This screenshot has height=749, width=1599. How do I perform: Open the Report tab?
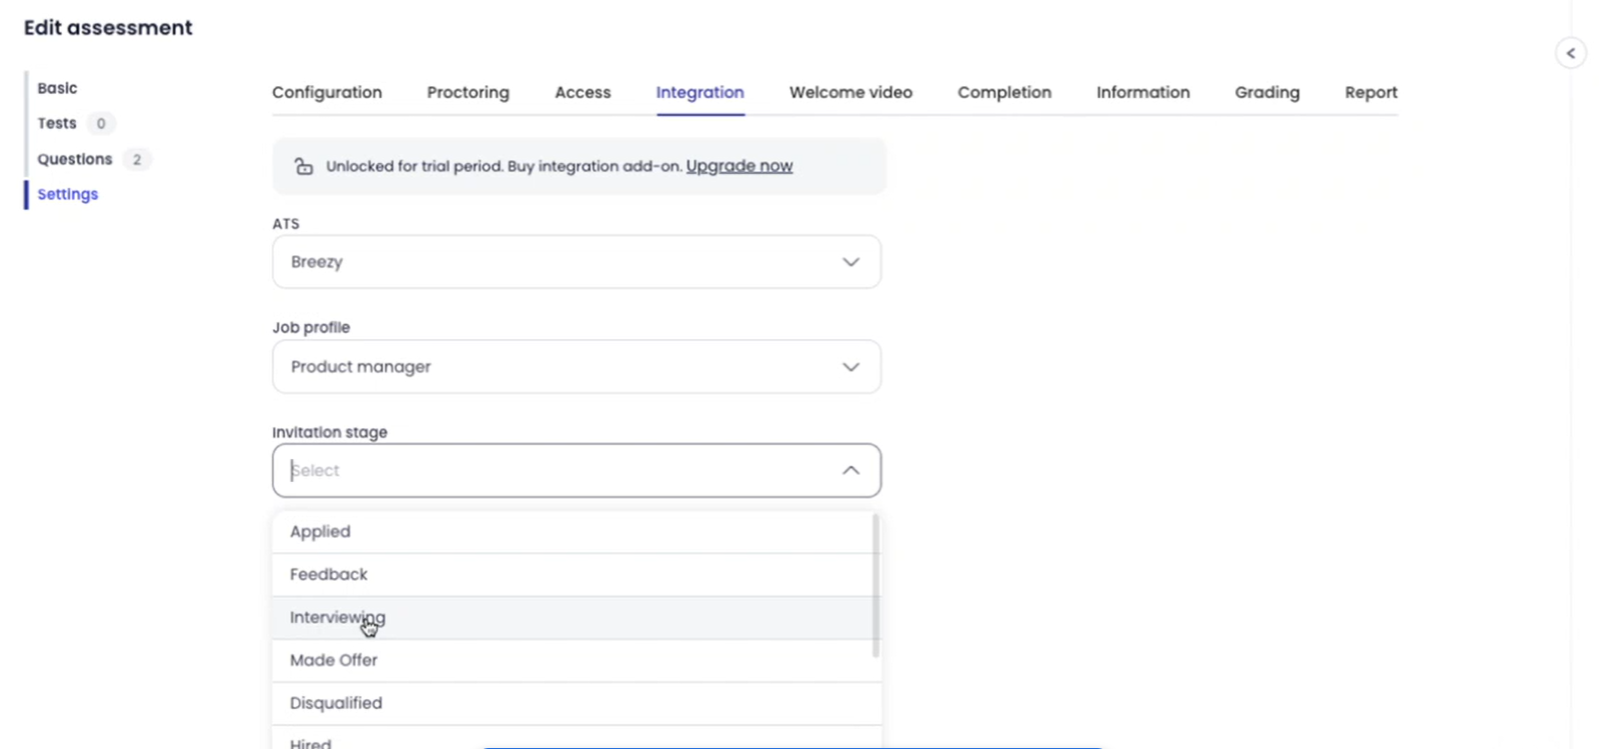click(x=1370, y=92)
